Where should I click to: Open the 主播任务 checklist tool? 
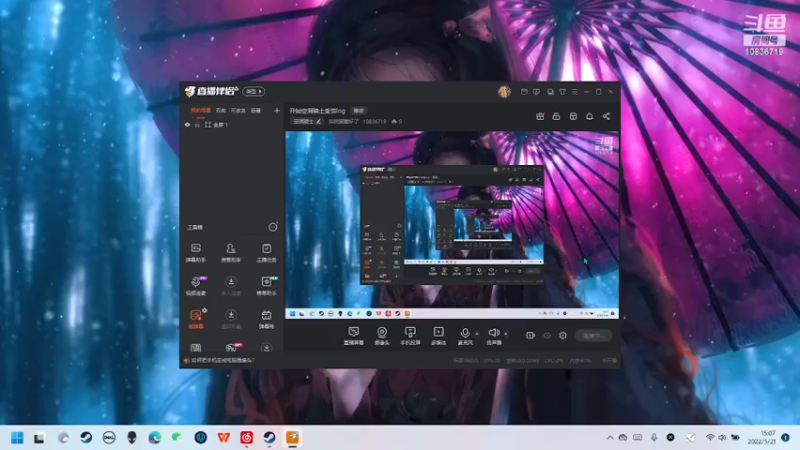[x=266, y=253]
